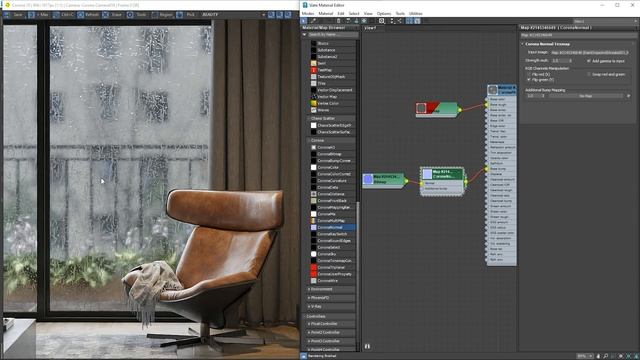Click the navigator icon at bottom of View1
The image size is (640, 360).
(x=367, y=346)
